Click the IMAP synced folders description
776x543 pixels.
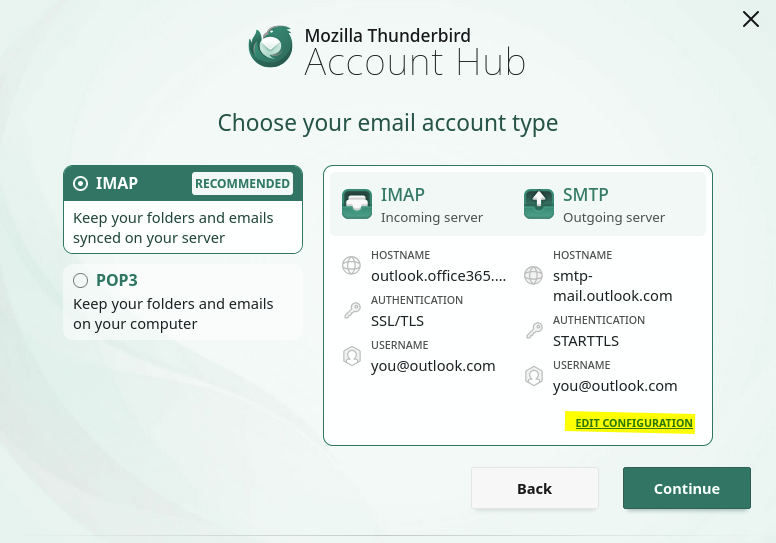[173, 228]
